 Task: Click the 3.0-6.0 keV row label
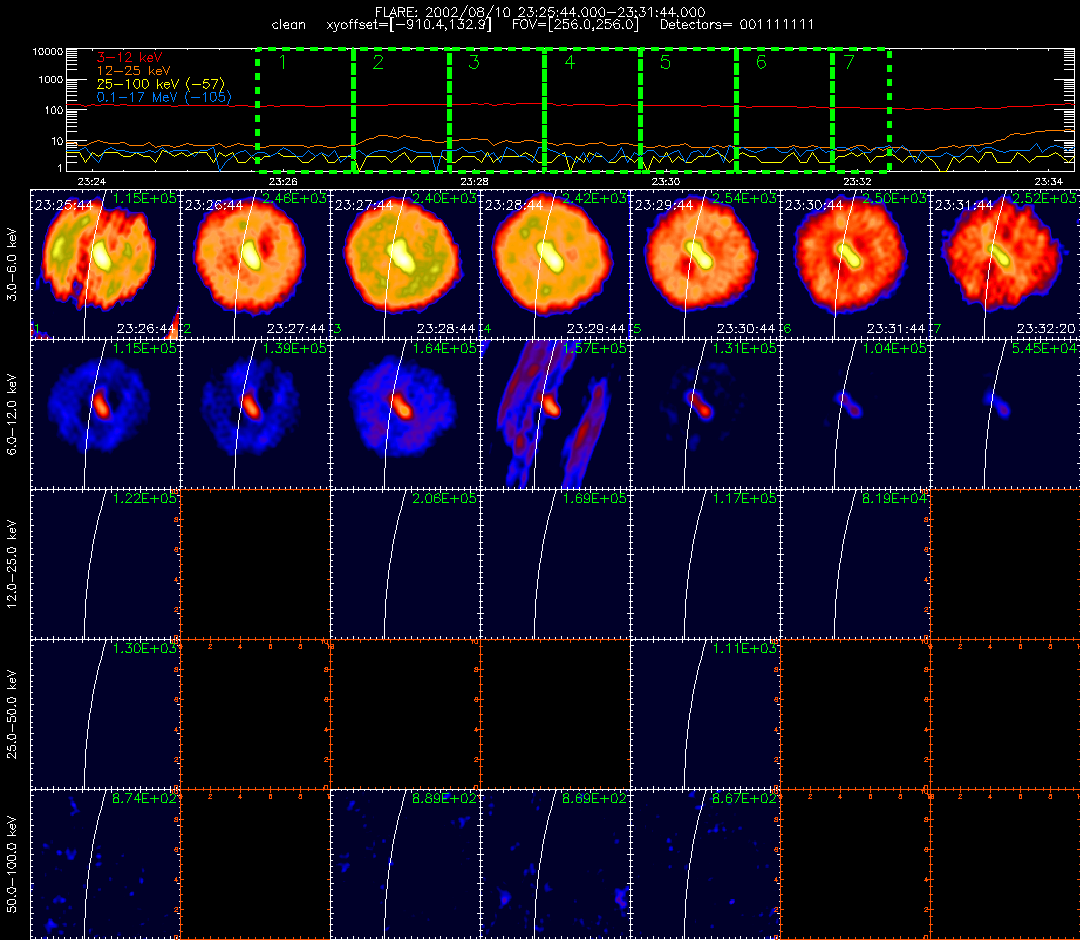12,265
